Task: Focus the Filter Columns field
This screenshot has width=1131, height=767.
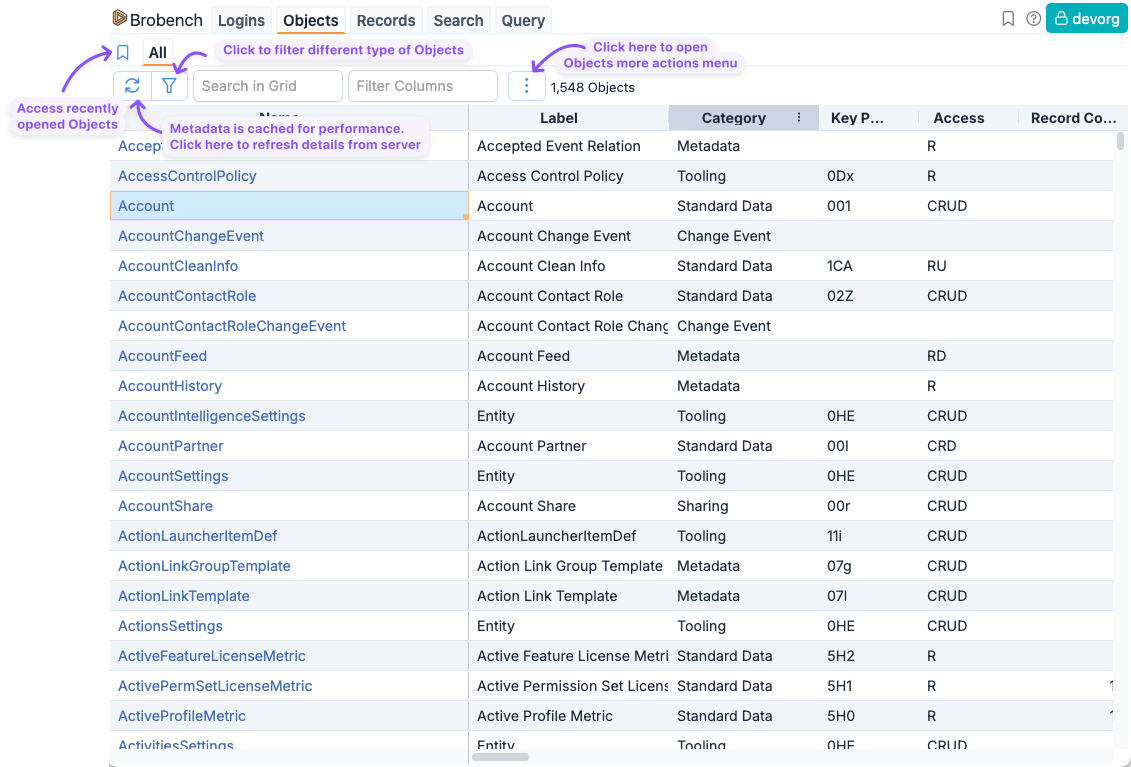Action: [423, 86]
